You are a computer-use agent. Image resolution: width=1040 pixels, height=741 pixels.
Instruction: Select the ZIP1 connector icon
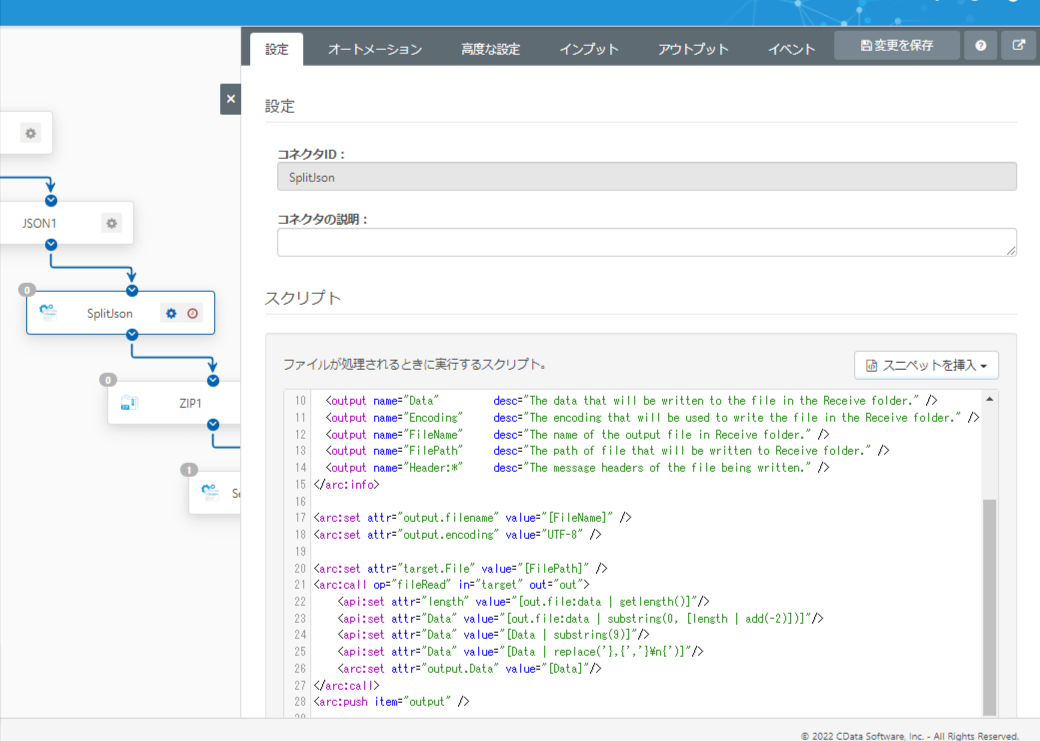[x=129, y=403]
